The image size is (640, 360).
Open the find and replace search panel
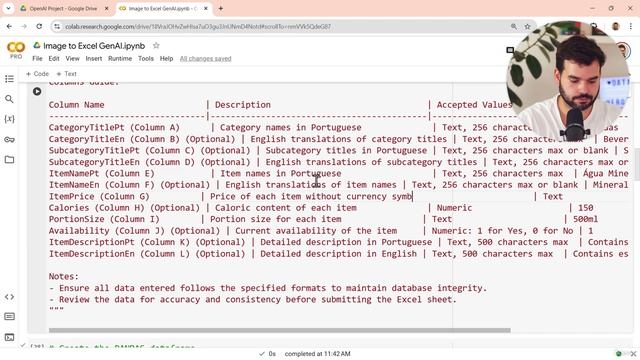[x=9, y=99]
